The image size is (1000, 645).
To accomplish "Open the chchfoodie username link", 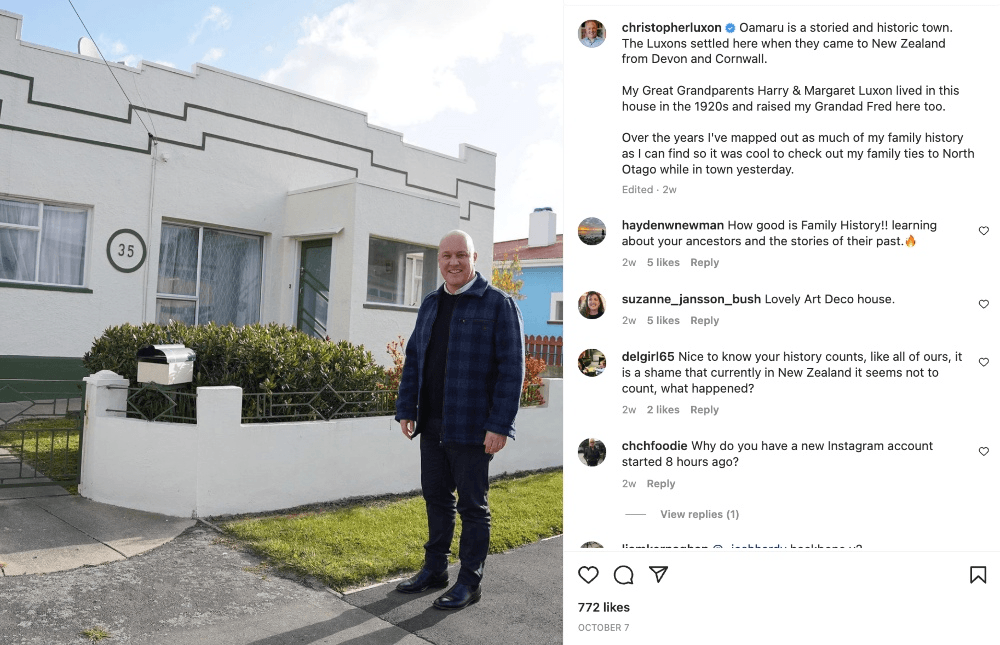I will [654, 445].
